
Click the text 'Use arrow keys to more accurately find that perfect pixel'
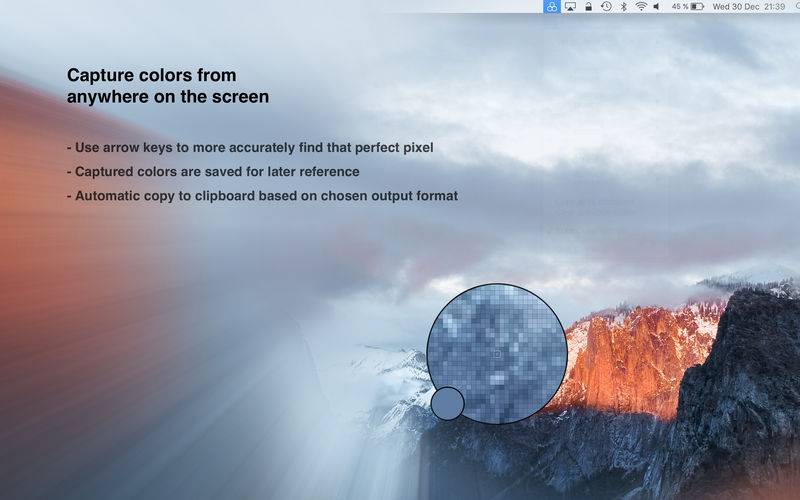254,147
